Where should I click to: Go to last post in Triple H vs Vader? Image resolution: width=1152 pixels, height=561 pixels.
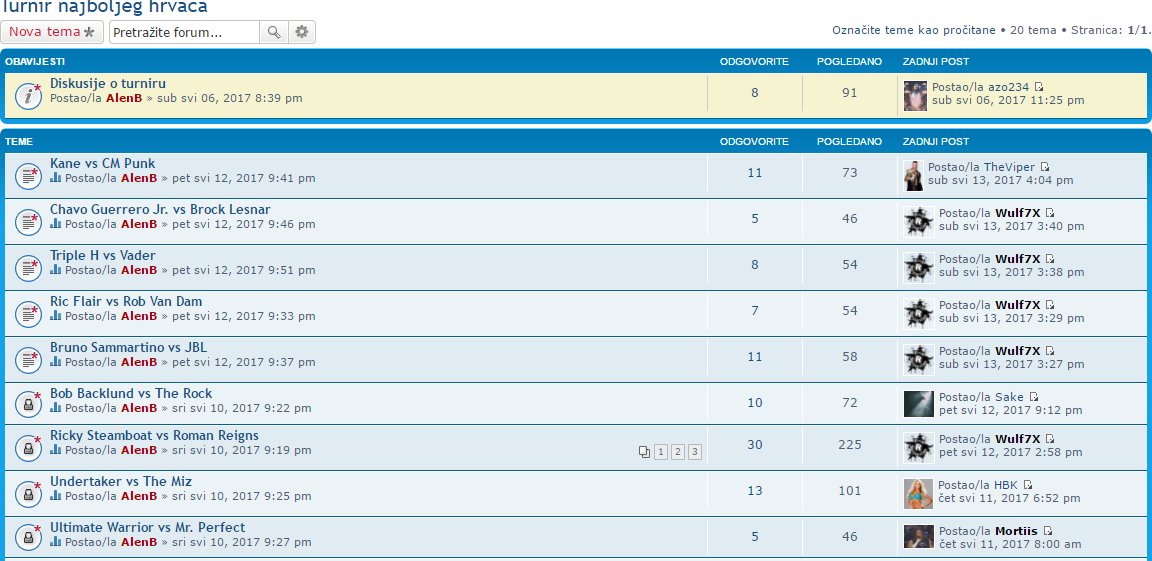1051,259
